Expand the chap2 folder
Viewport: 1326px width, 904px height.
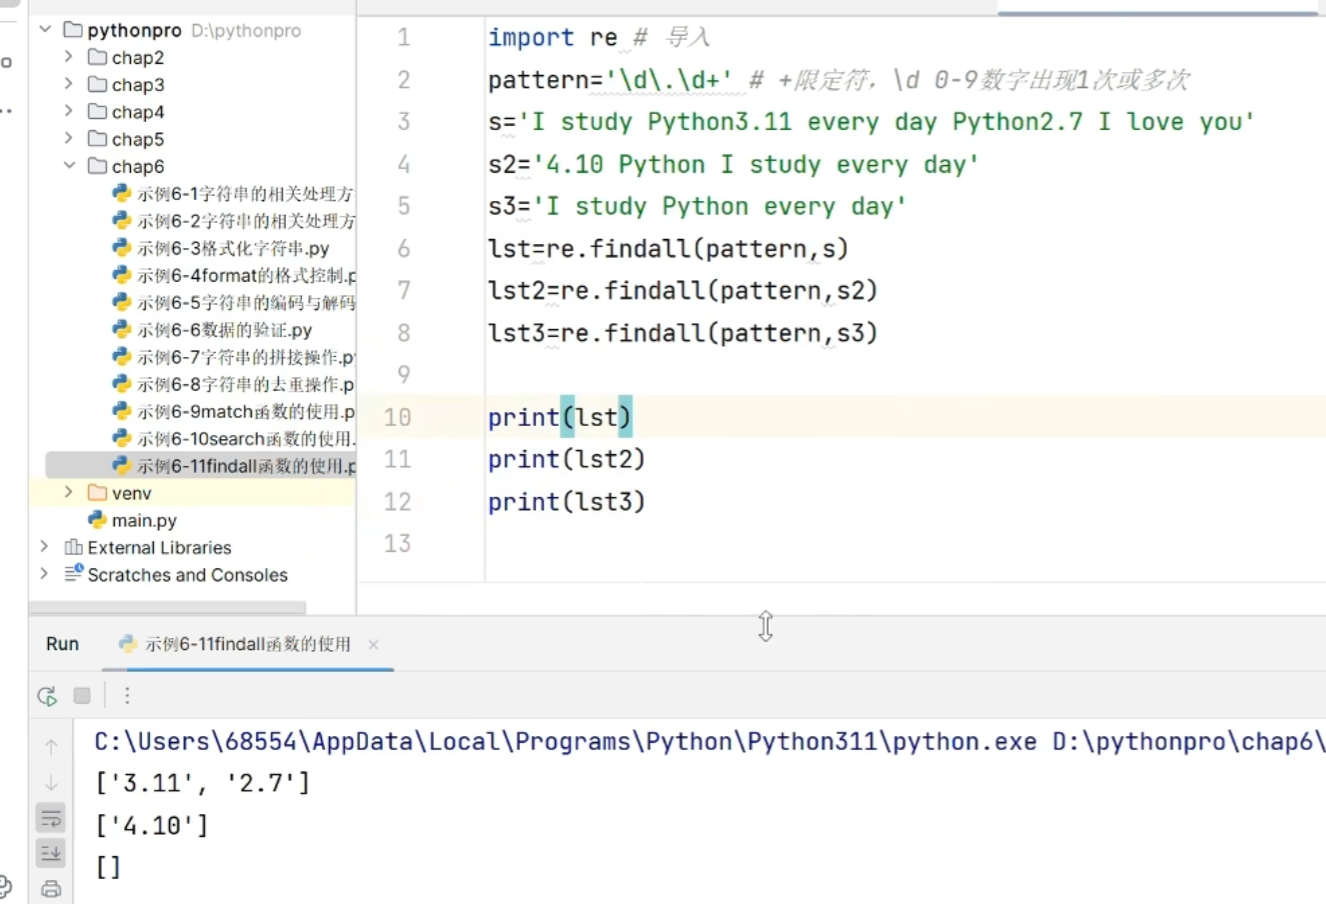click(x=69, y=57)
